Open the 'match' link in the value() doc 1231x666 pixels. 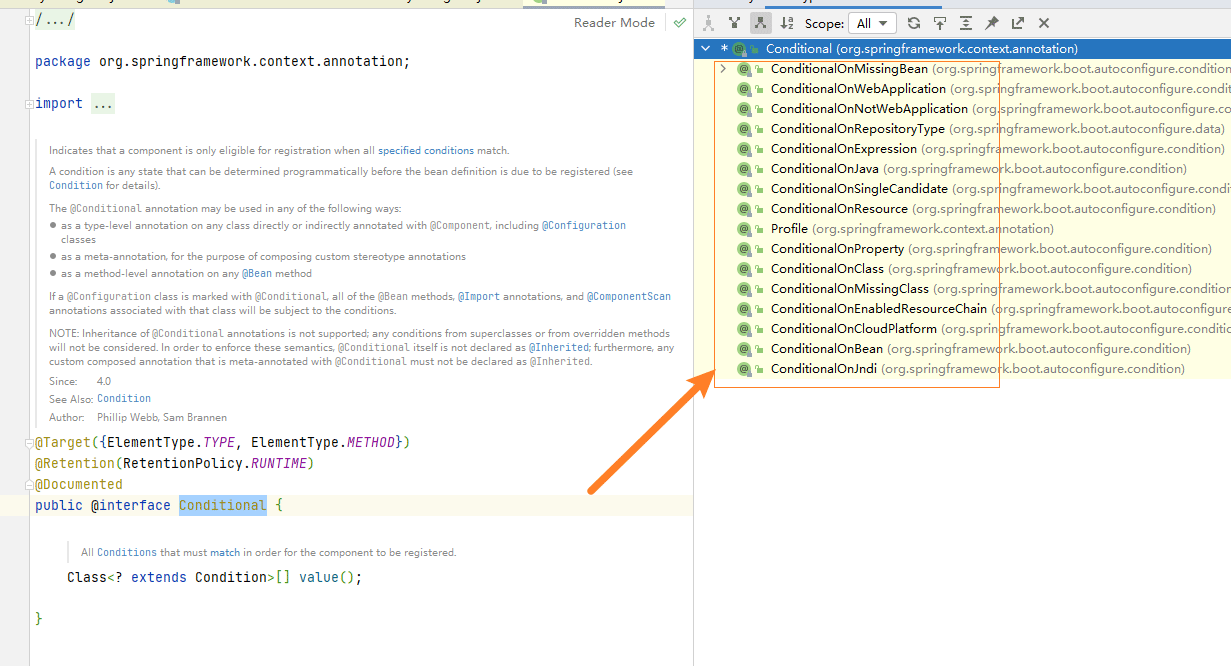point(225,552)
